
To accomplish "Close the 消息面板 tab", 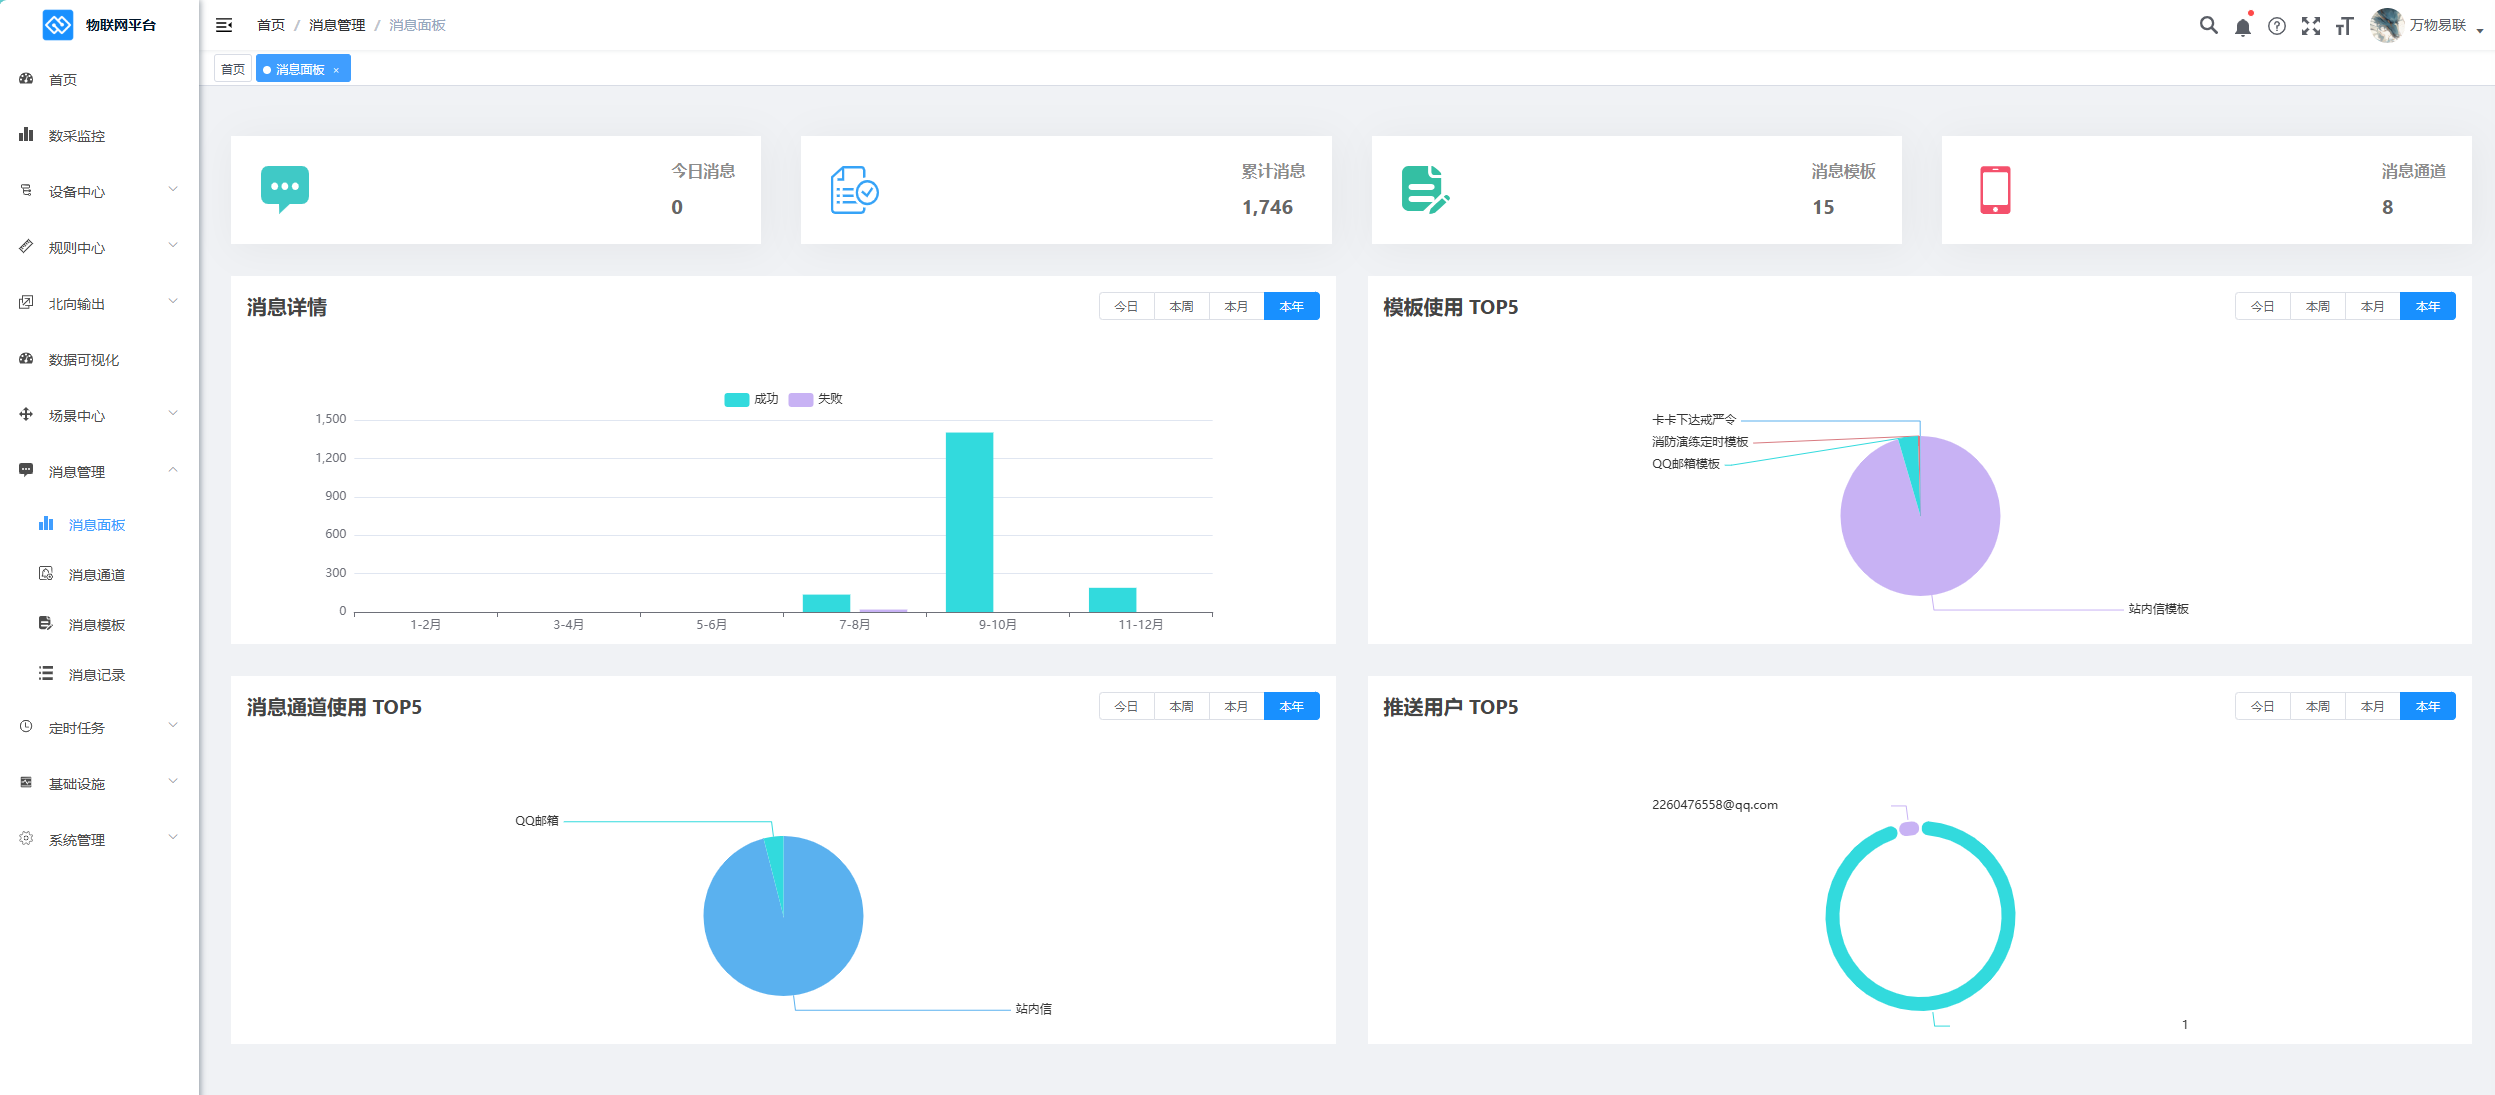I will [x=337, y=70].
